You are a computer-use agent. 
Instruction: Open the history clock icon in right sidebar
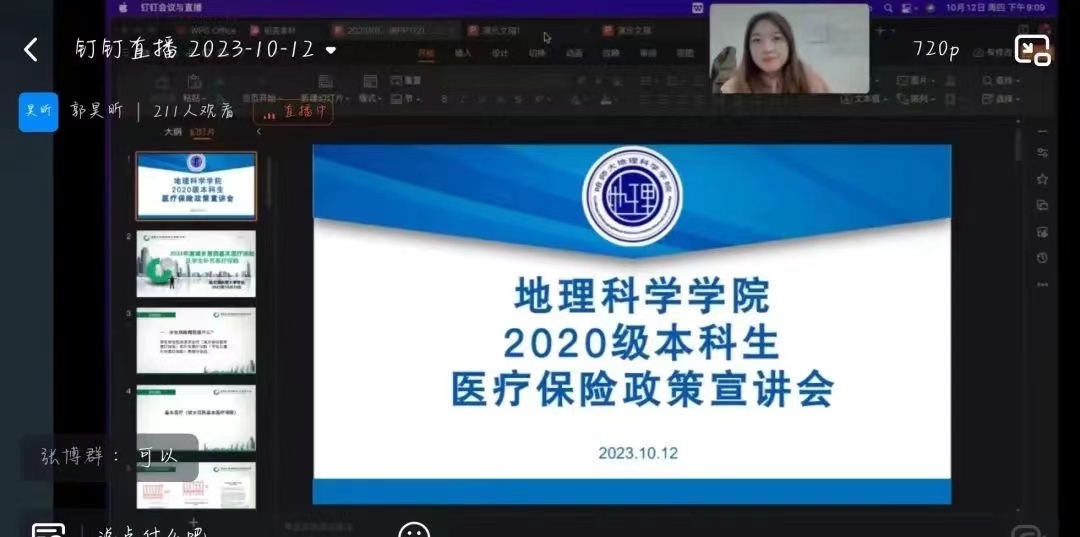(x=1042, y=258)
